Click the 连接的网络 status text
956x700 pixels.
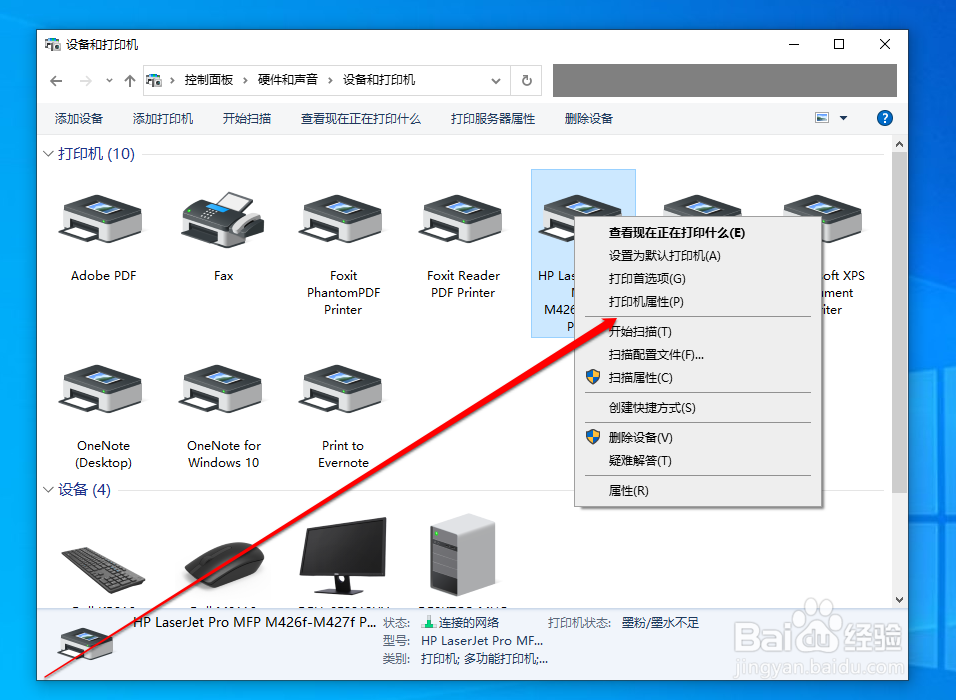468,623
